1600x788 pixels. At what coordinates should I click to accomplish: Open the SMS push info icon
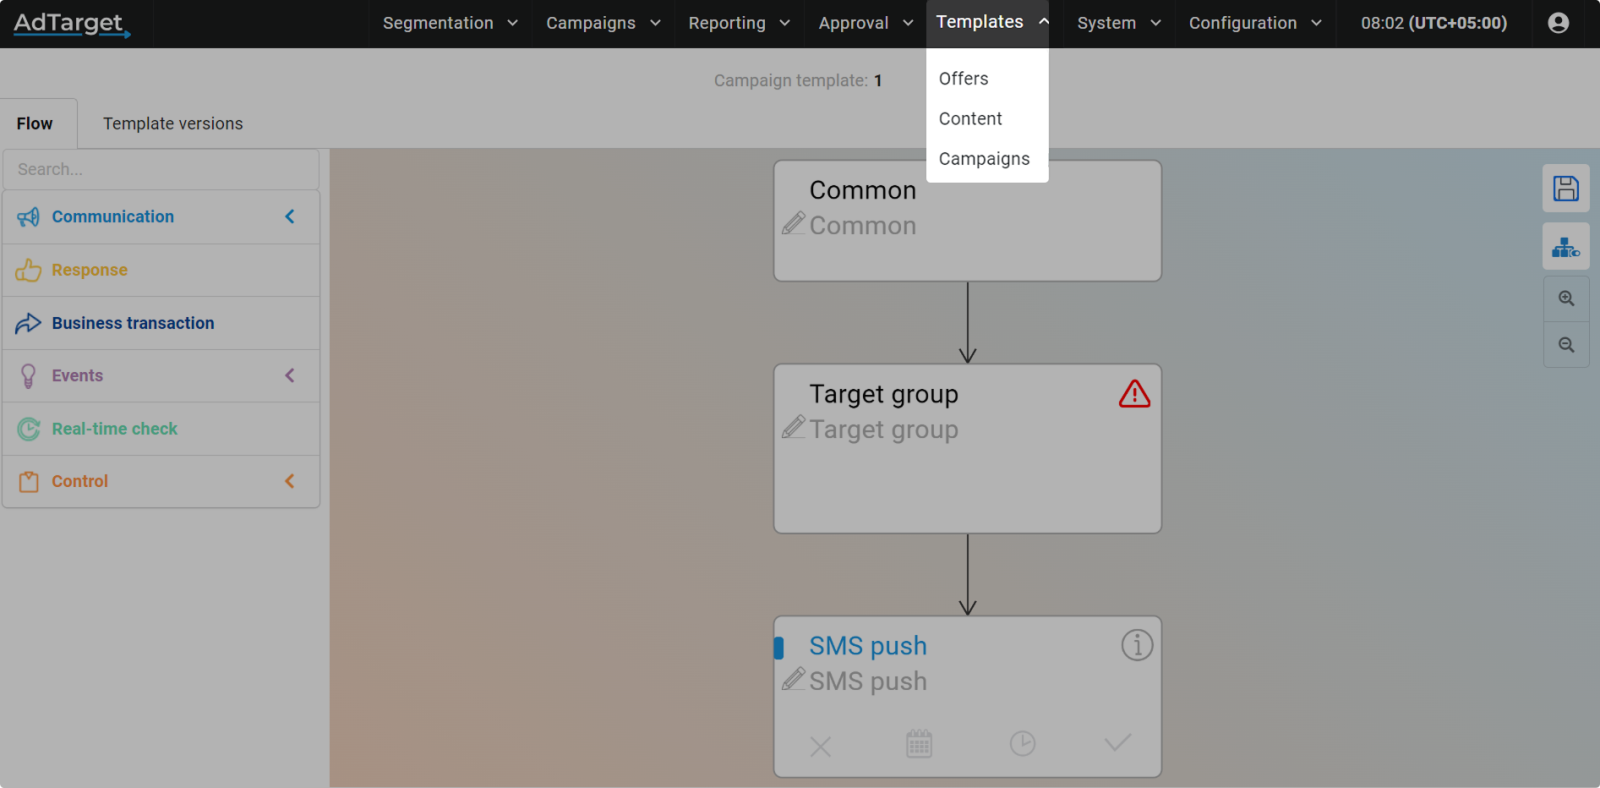[1137, 645]
